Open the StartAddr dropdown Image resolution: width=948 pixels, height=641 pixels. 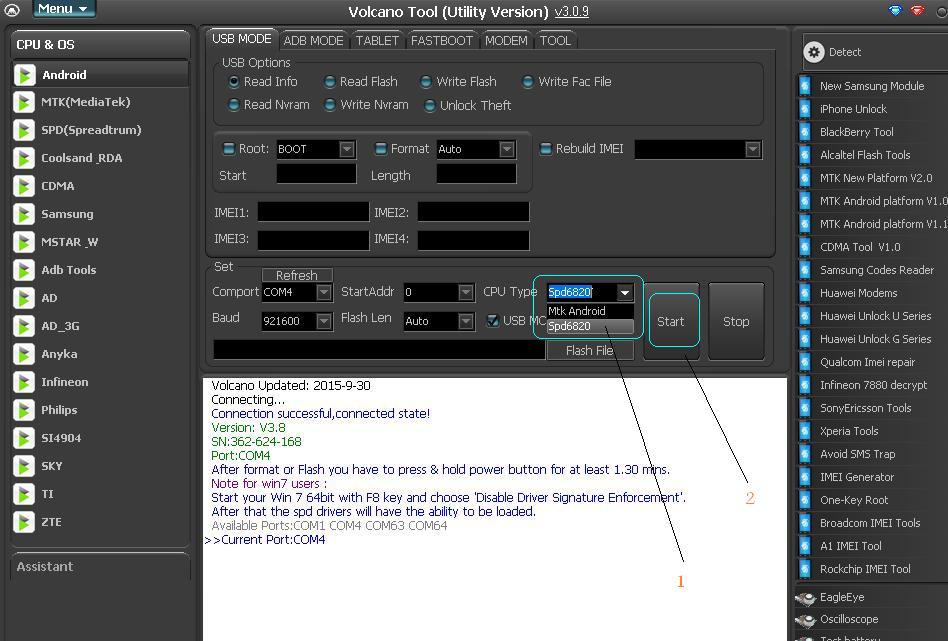pos(466,293)
